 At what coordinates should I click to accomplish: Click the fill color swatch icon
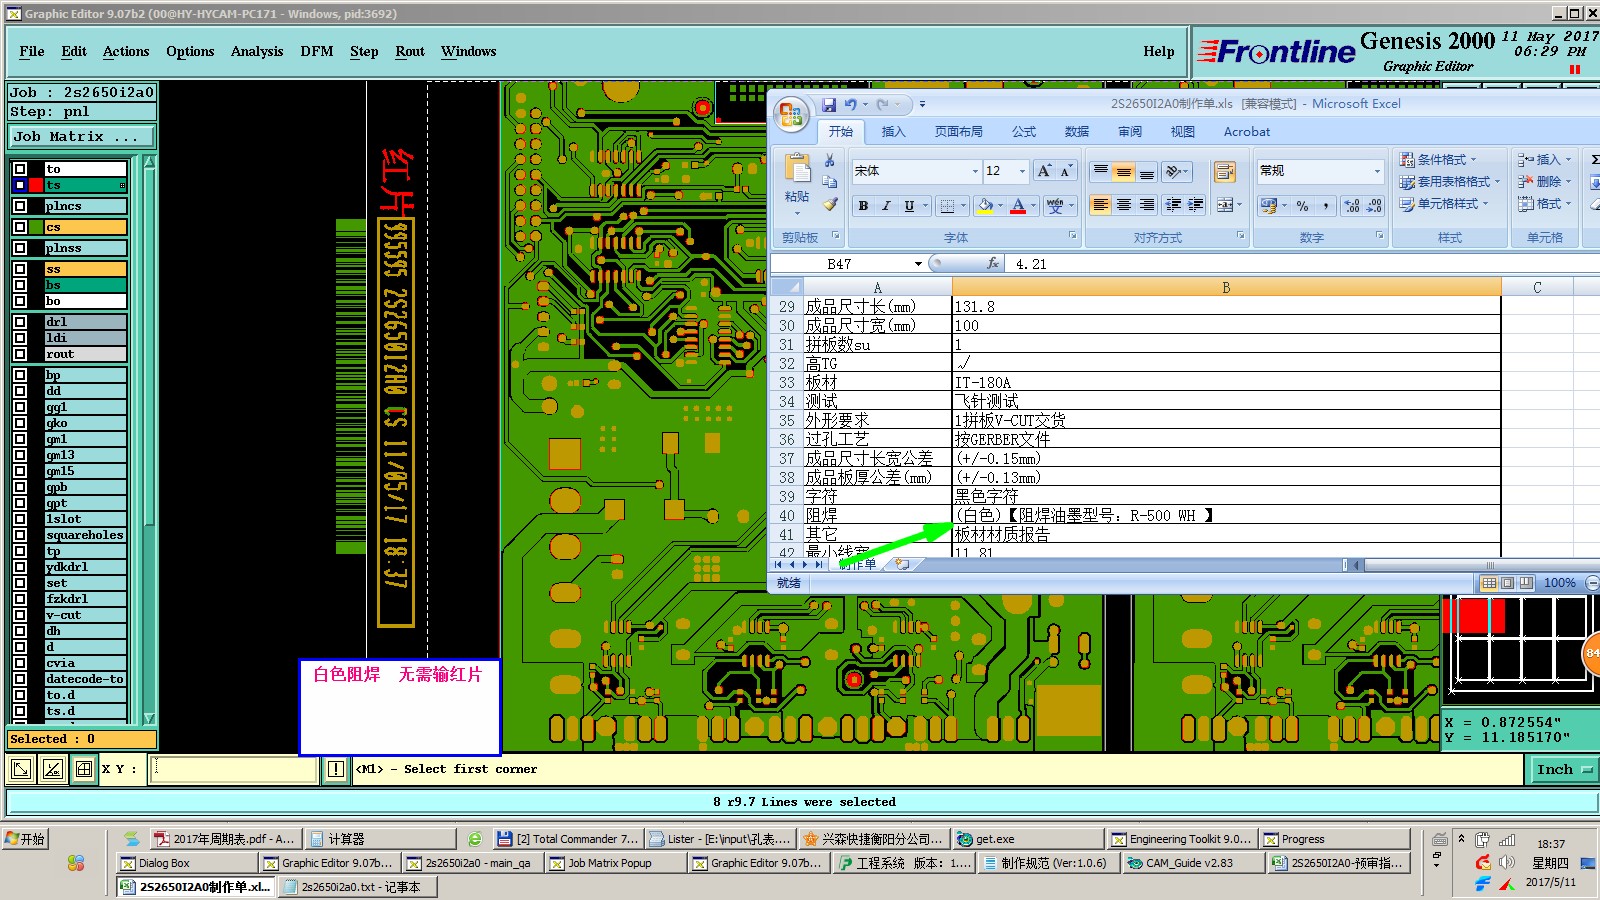985,205
